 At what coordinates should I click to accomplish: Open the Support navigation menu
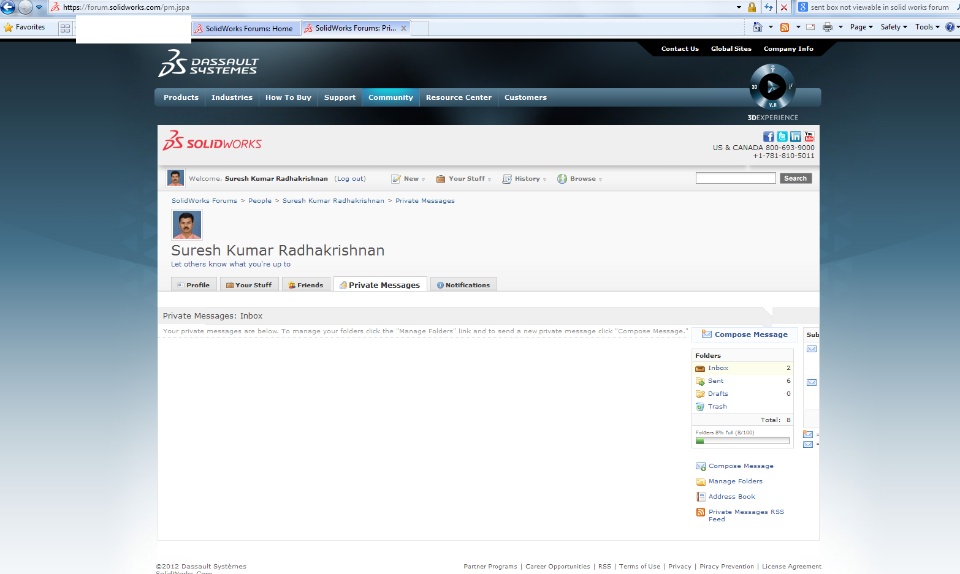click(340, 97)
